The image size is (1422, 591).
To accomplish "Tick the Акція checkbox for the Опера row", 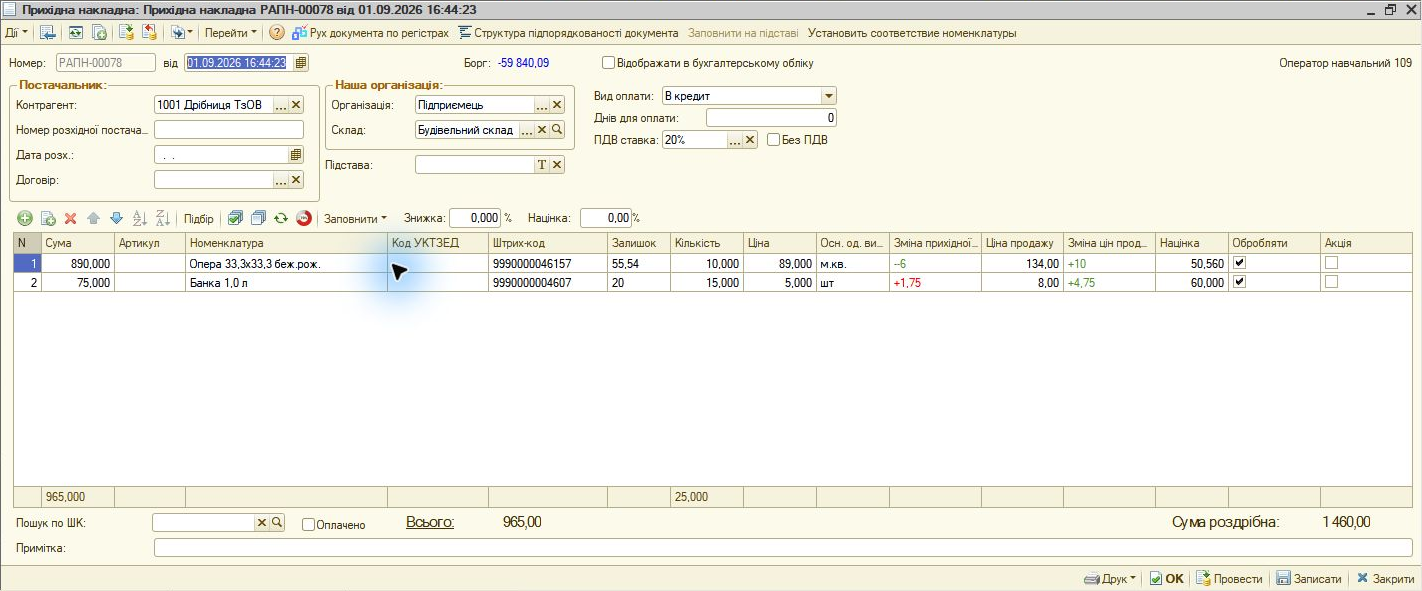I will (x=1331, y=262).
